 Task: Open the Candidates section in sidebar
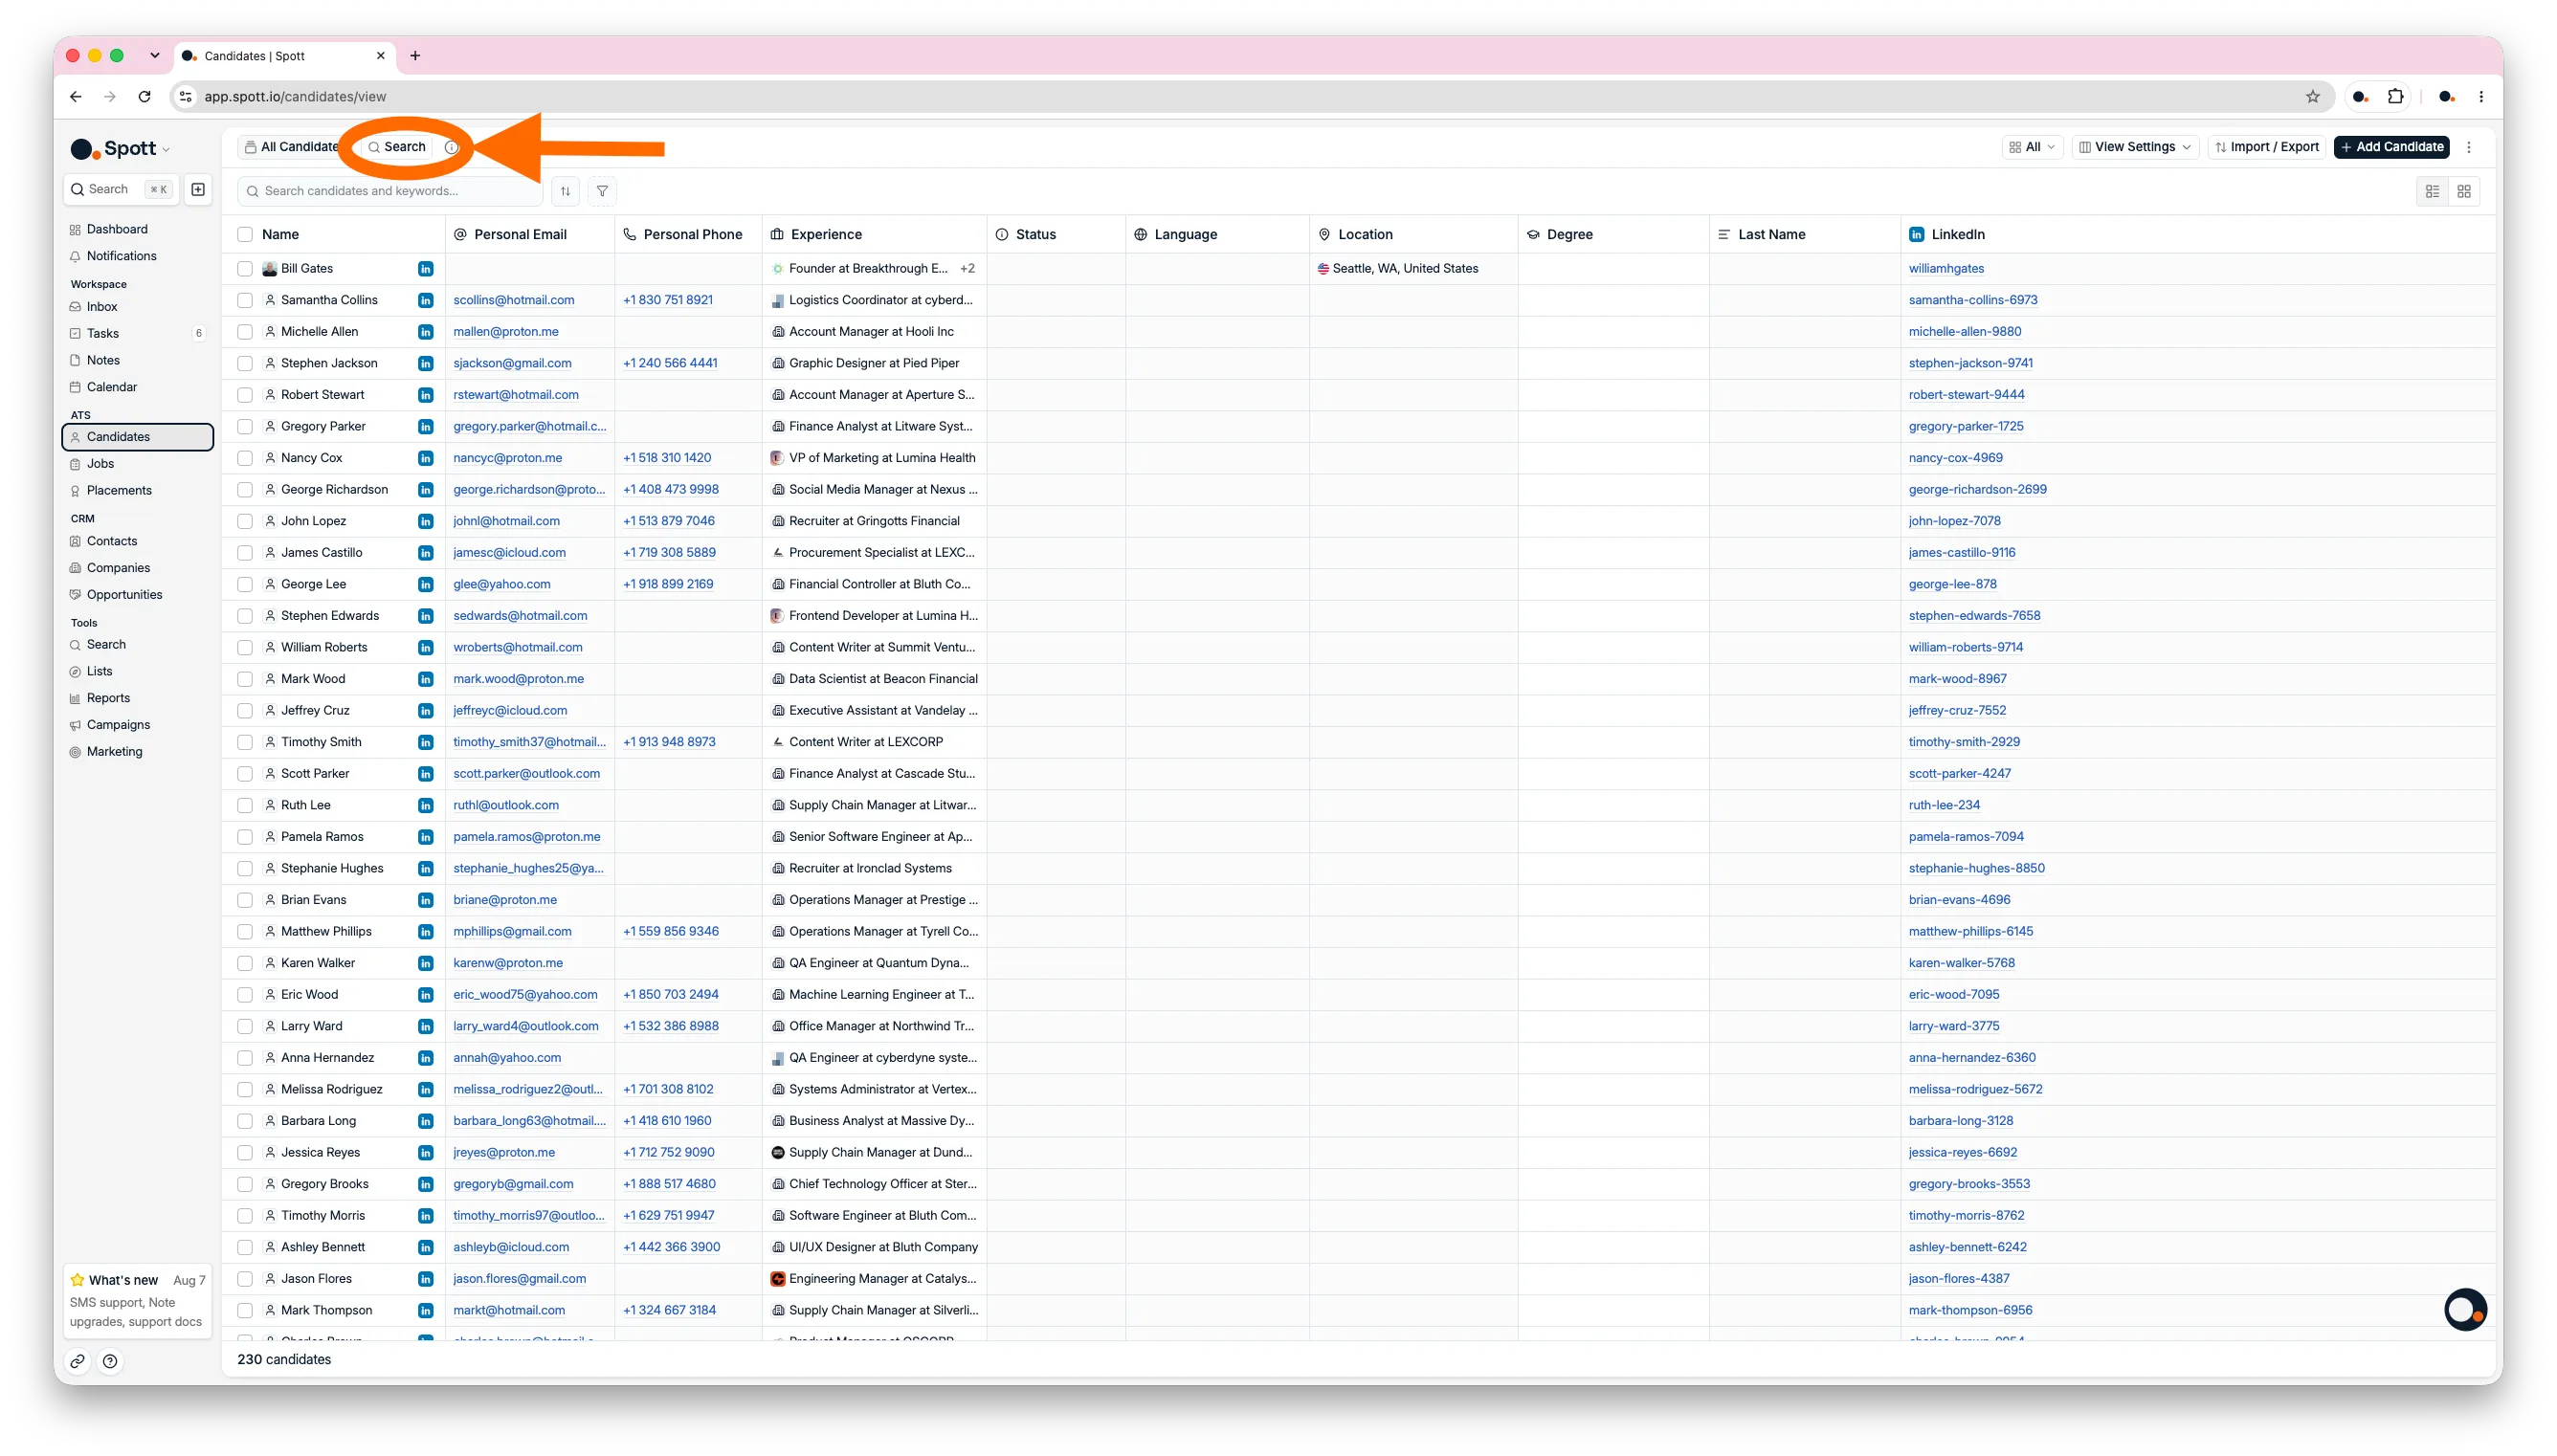point(138,437)
